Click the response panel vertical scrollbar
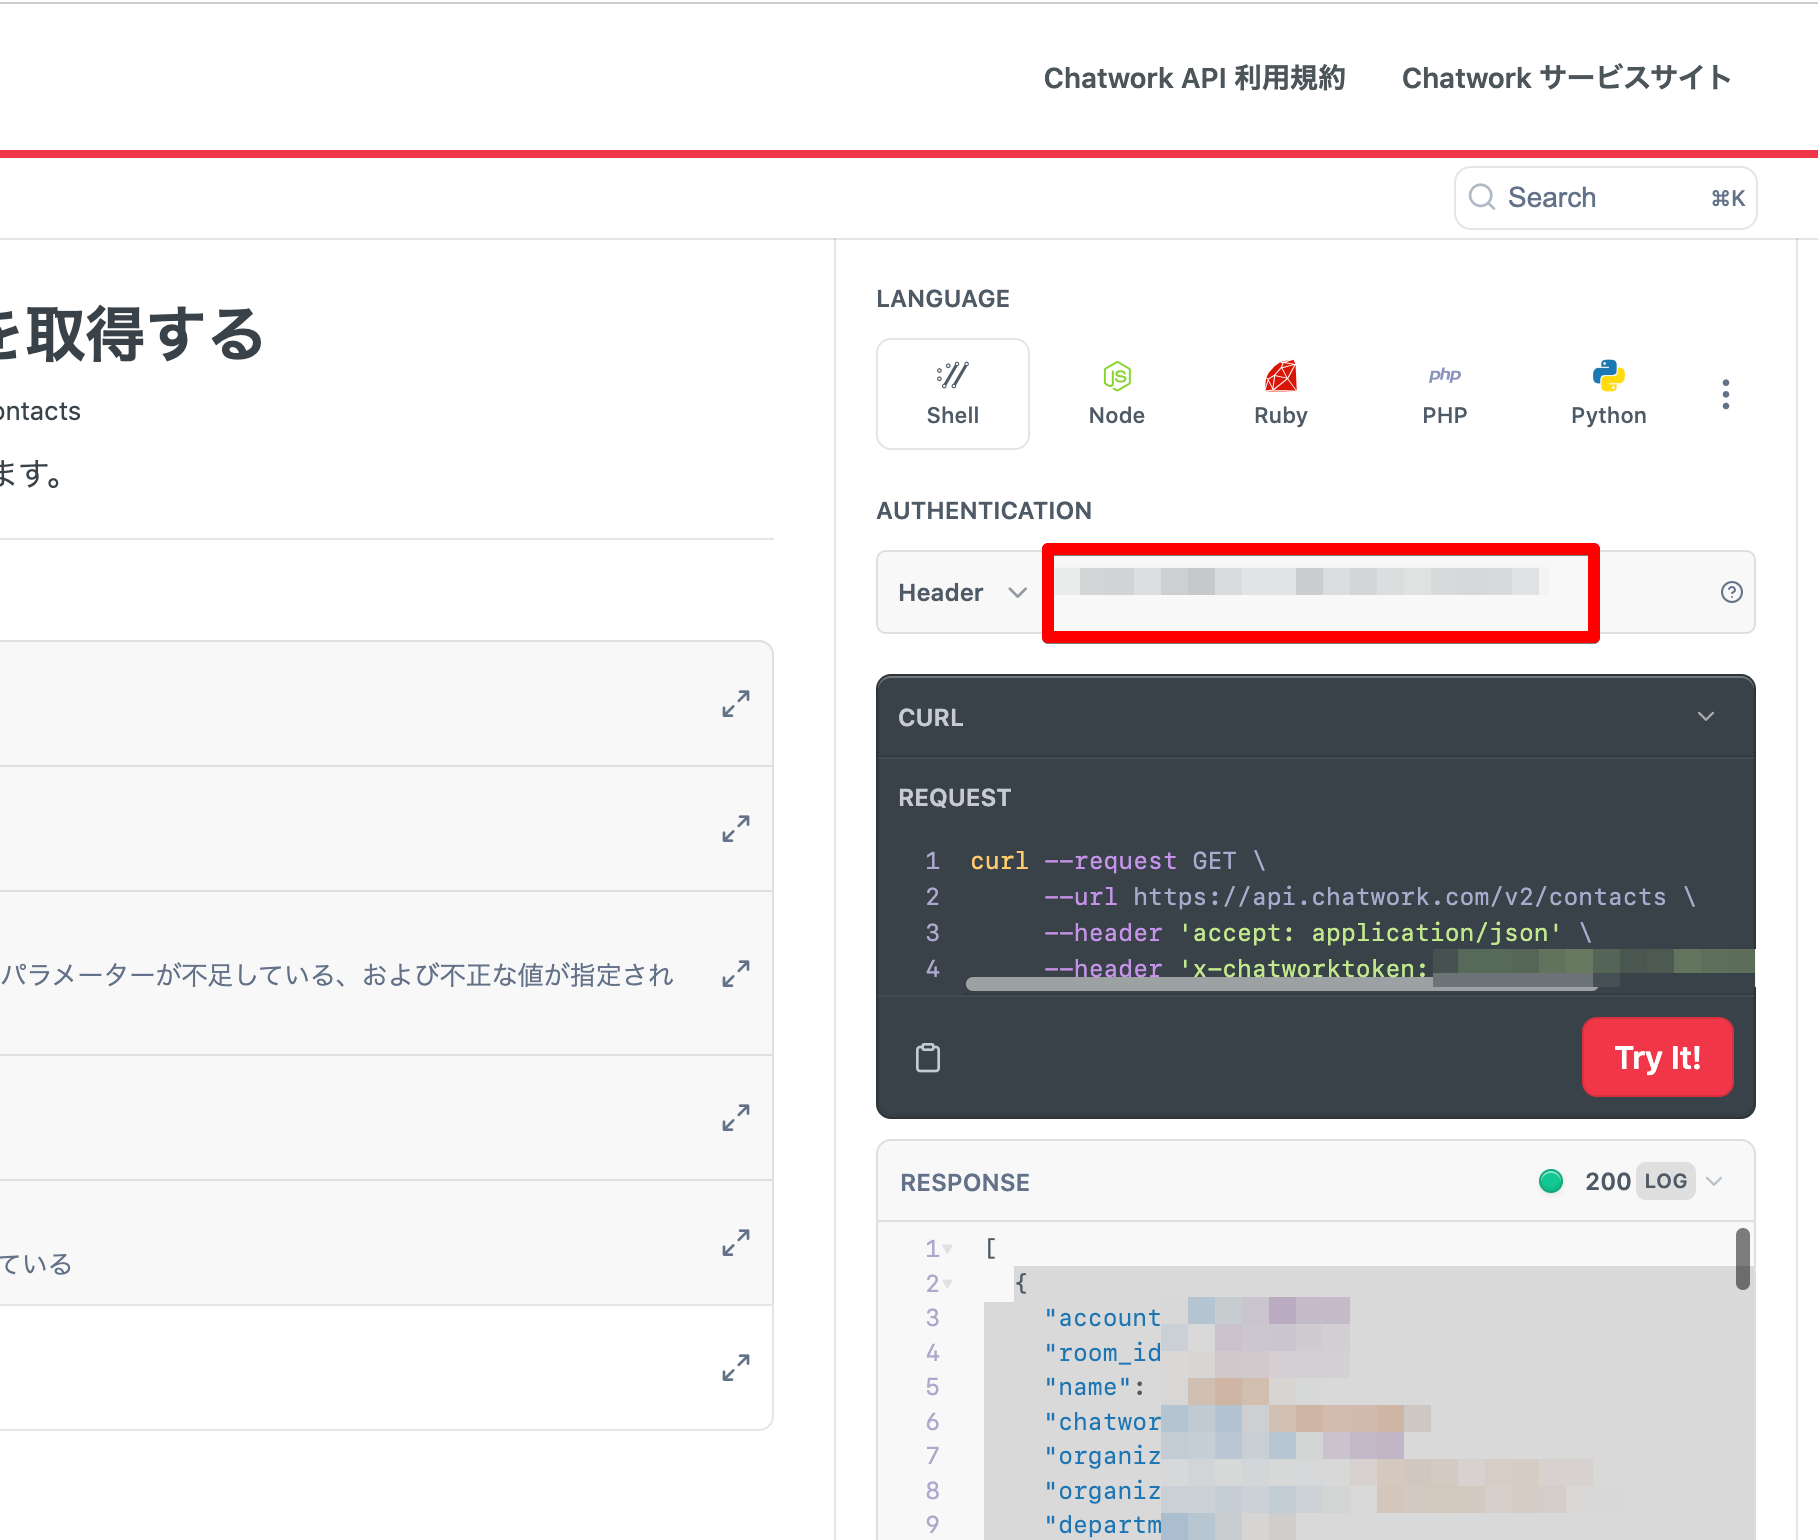1818x1540 pixels. (x=1742, y=1260)
